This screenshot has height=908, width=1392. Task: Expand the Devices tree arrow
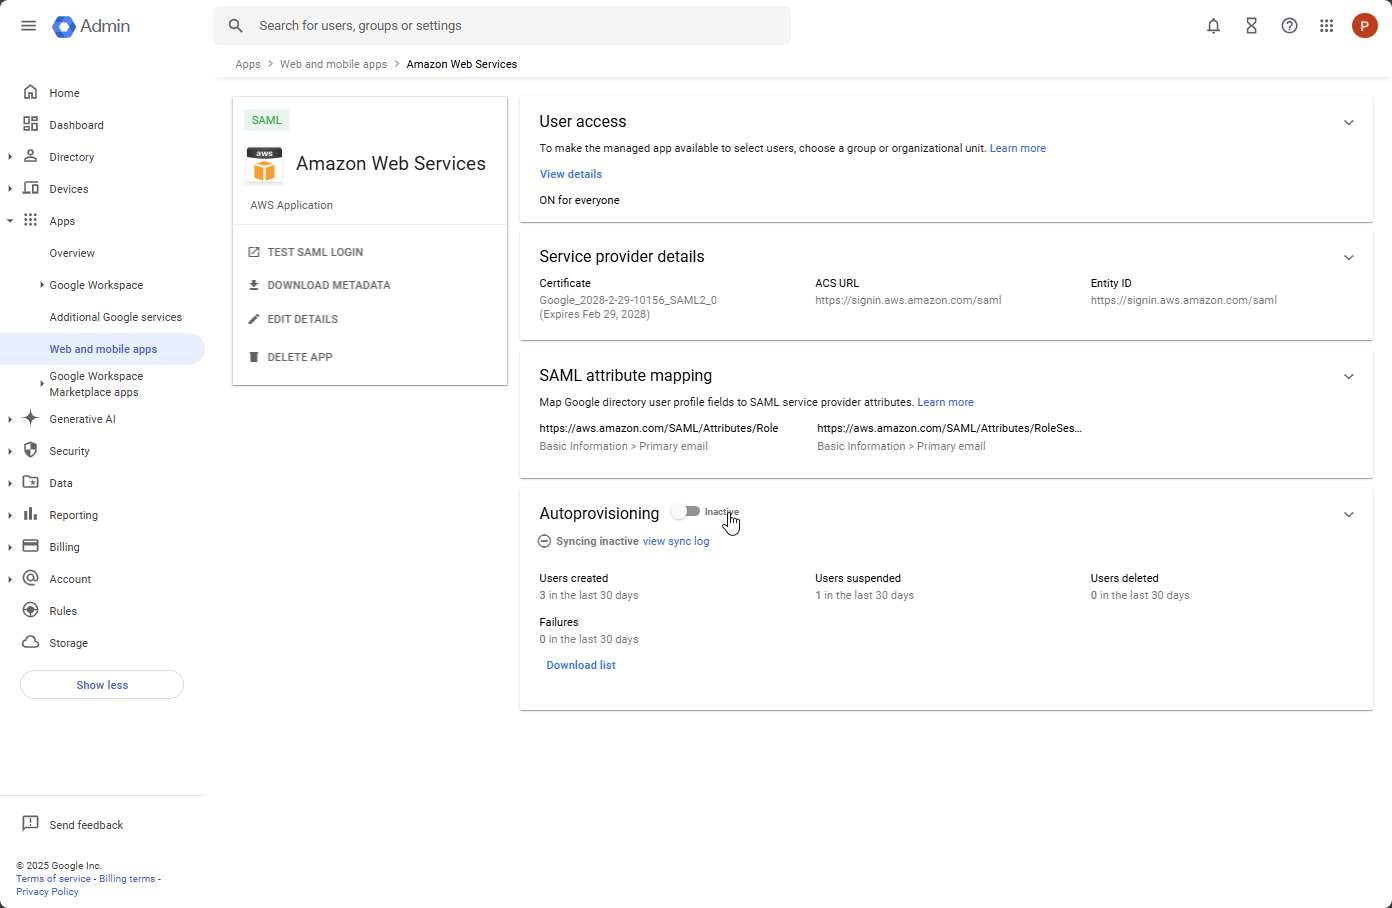10,189
